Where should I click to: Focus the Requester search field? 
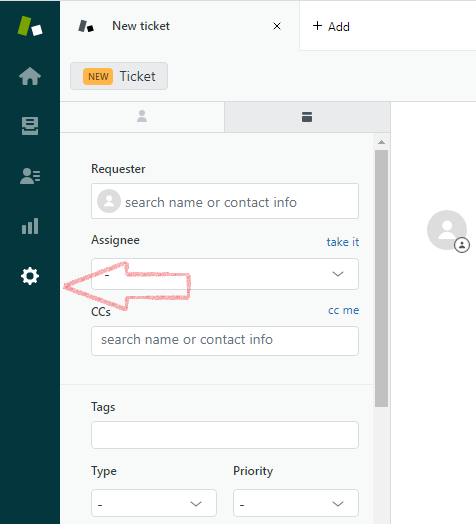pos(225,201)
